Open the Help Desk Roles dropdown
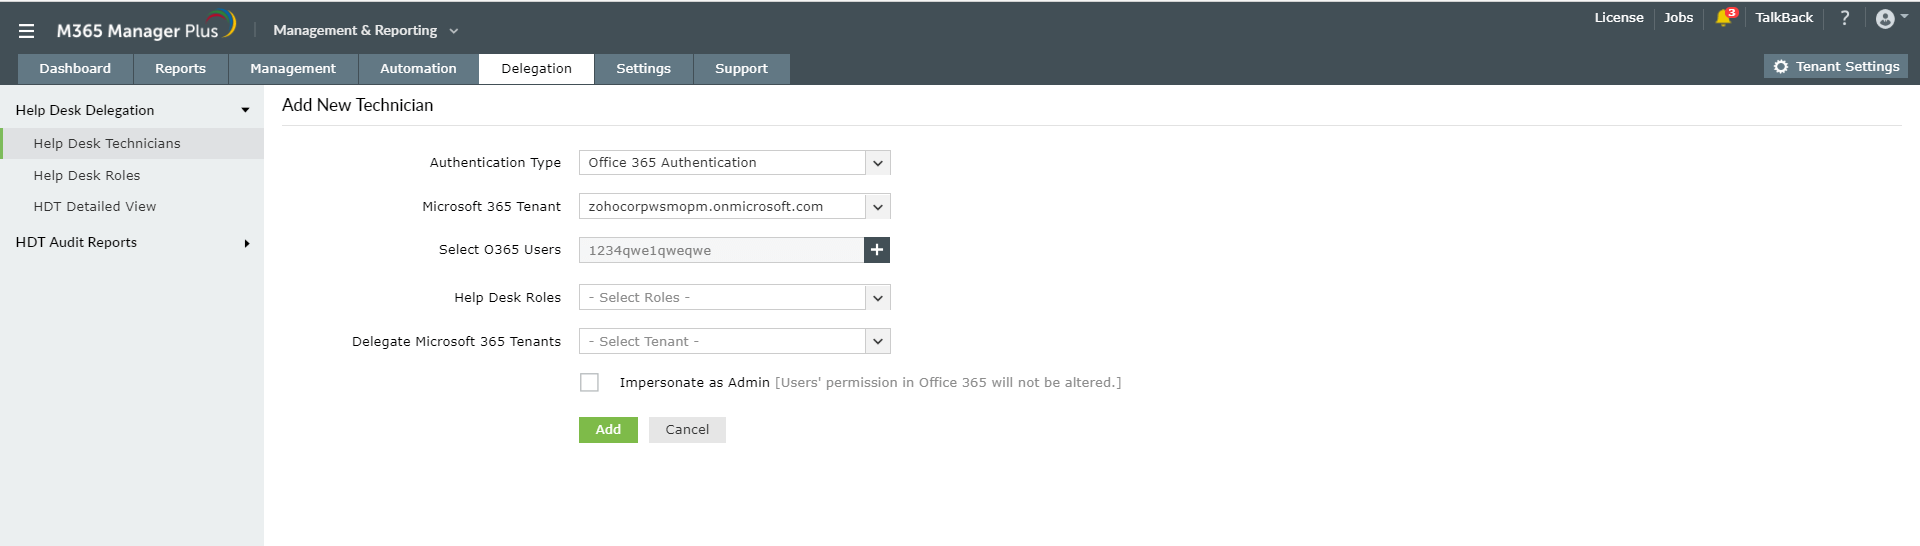Screen dimensions: 1920x546 click(877, 298)
